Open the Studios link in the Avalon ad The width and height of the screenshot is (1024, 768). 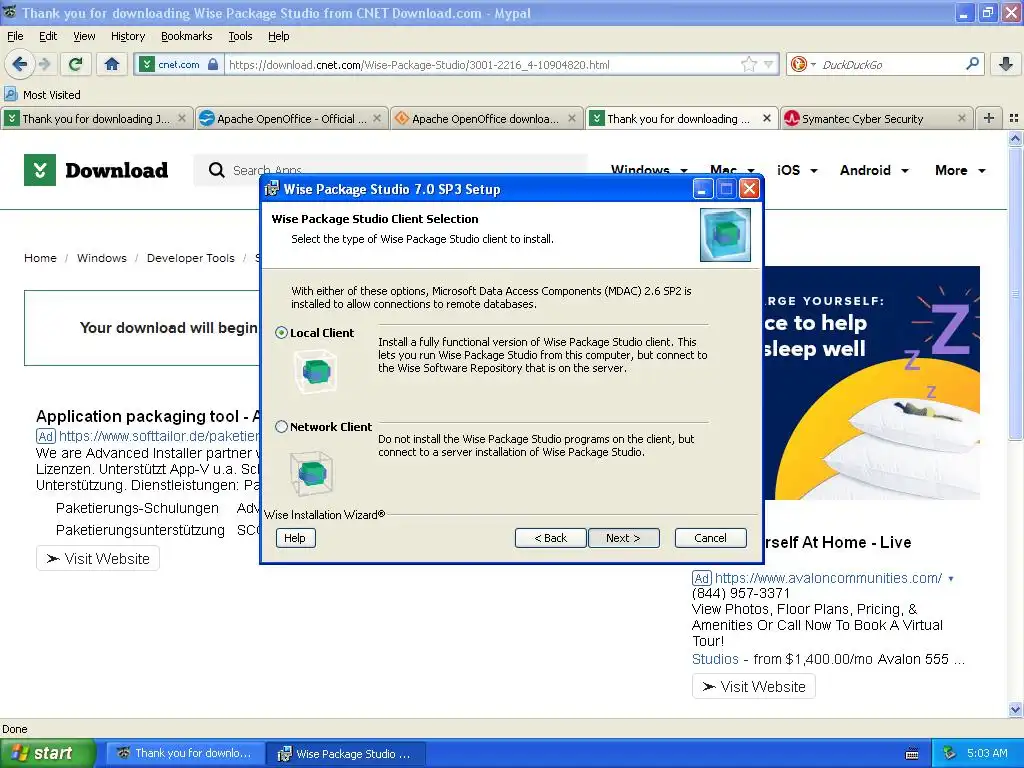(x=715, y=659)
